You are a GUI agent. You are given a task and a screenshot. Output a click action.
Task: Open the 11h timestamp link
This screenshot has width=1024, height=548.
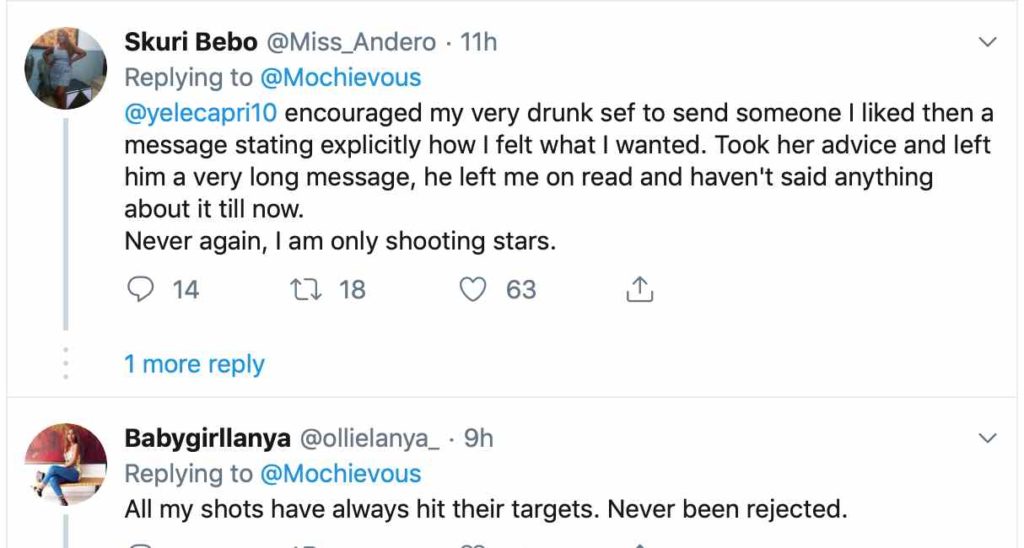pyautogui.click(x=479, y=42)
